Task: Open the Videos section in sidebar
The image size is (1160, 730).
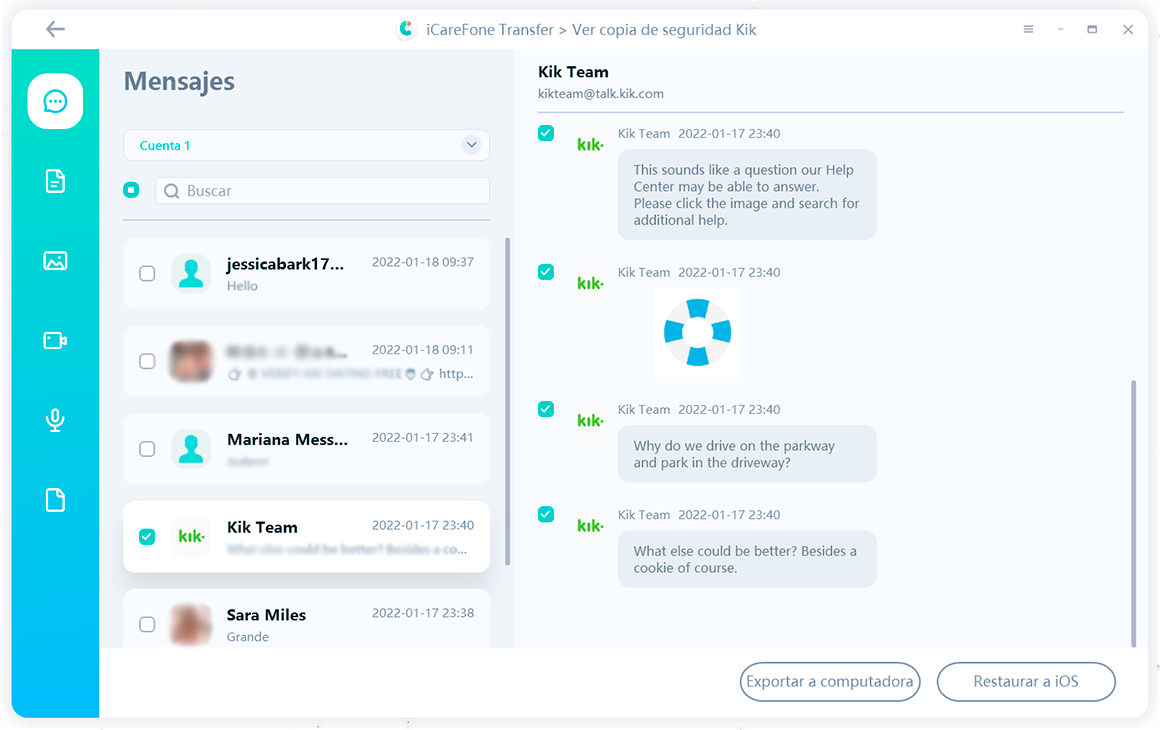Action: [55, 340]
